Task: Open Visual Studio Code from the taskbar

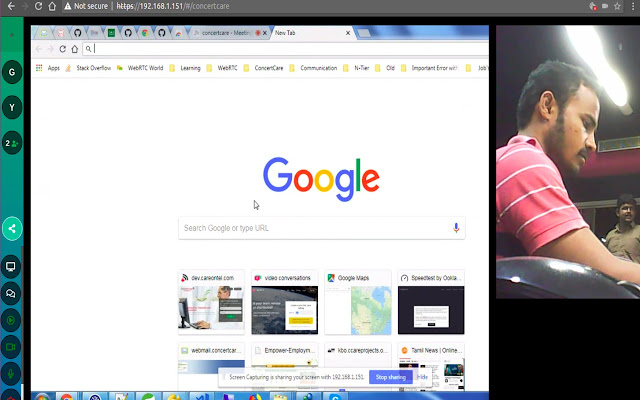Action: 202,397
